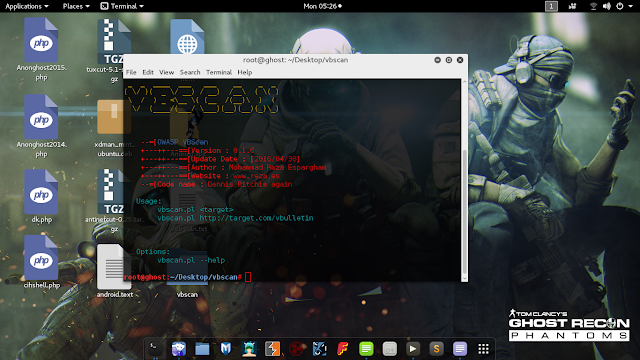Close the terminal window
The width and height of the screenshot is (640, 360).
(460, 60)
